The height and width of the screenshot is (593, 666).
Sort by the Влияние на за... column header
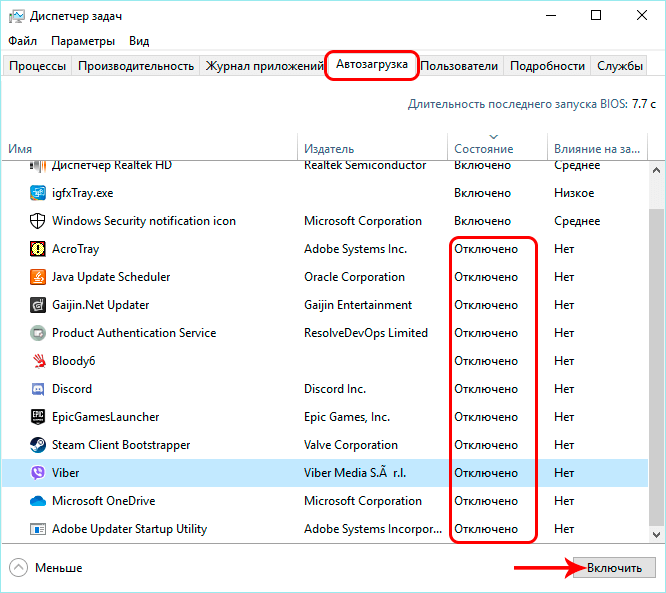(597, 148)
